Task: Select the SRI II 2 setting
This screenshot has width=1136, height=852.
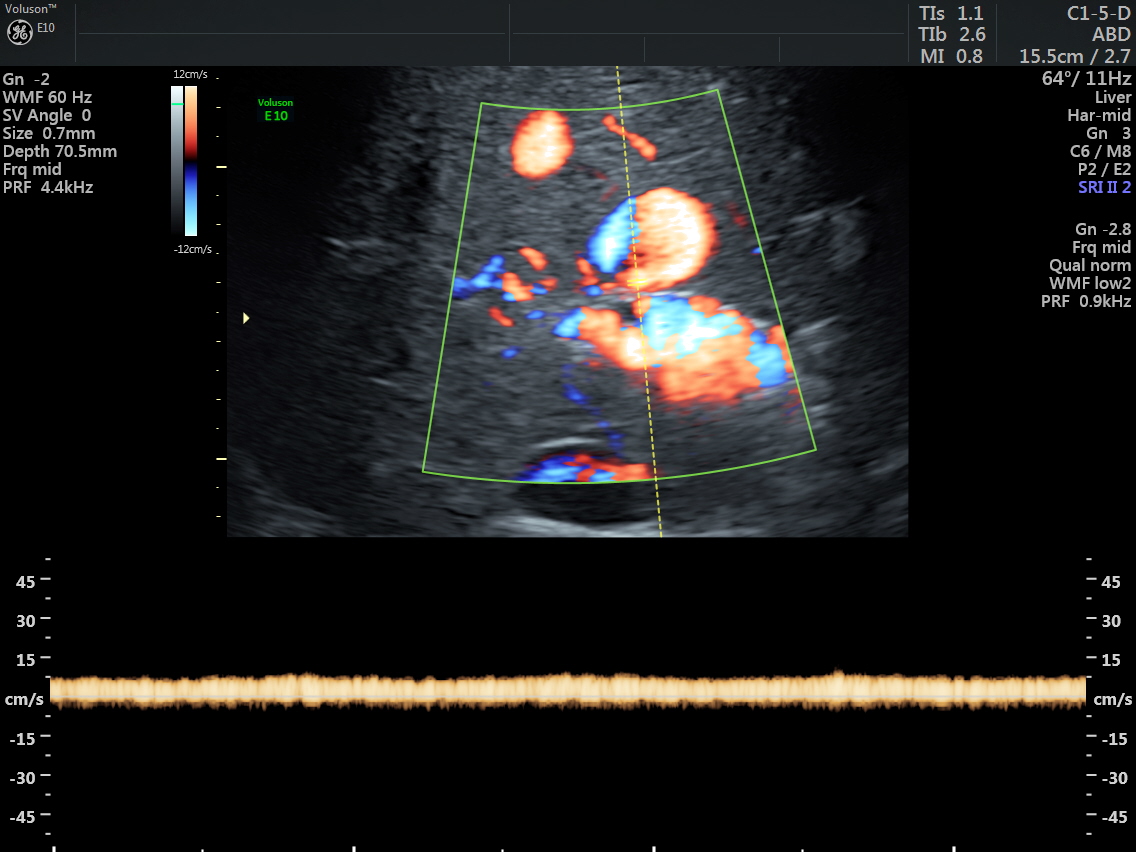Action: [x=1104, y=187]
